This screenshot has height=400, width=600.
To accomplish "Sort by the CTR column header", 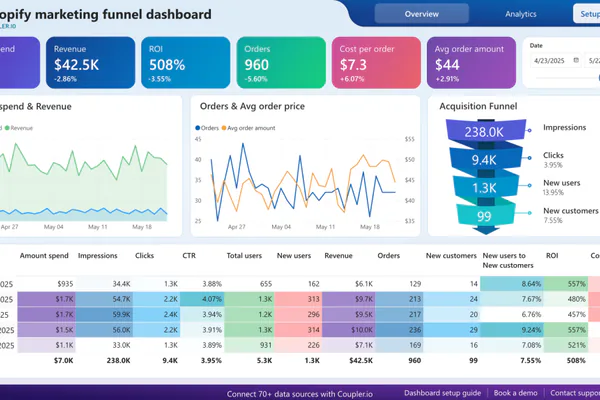I will point(189,256).
